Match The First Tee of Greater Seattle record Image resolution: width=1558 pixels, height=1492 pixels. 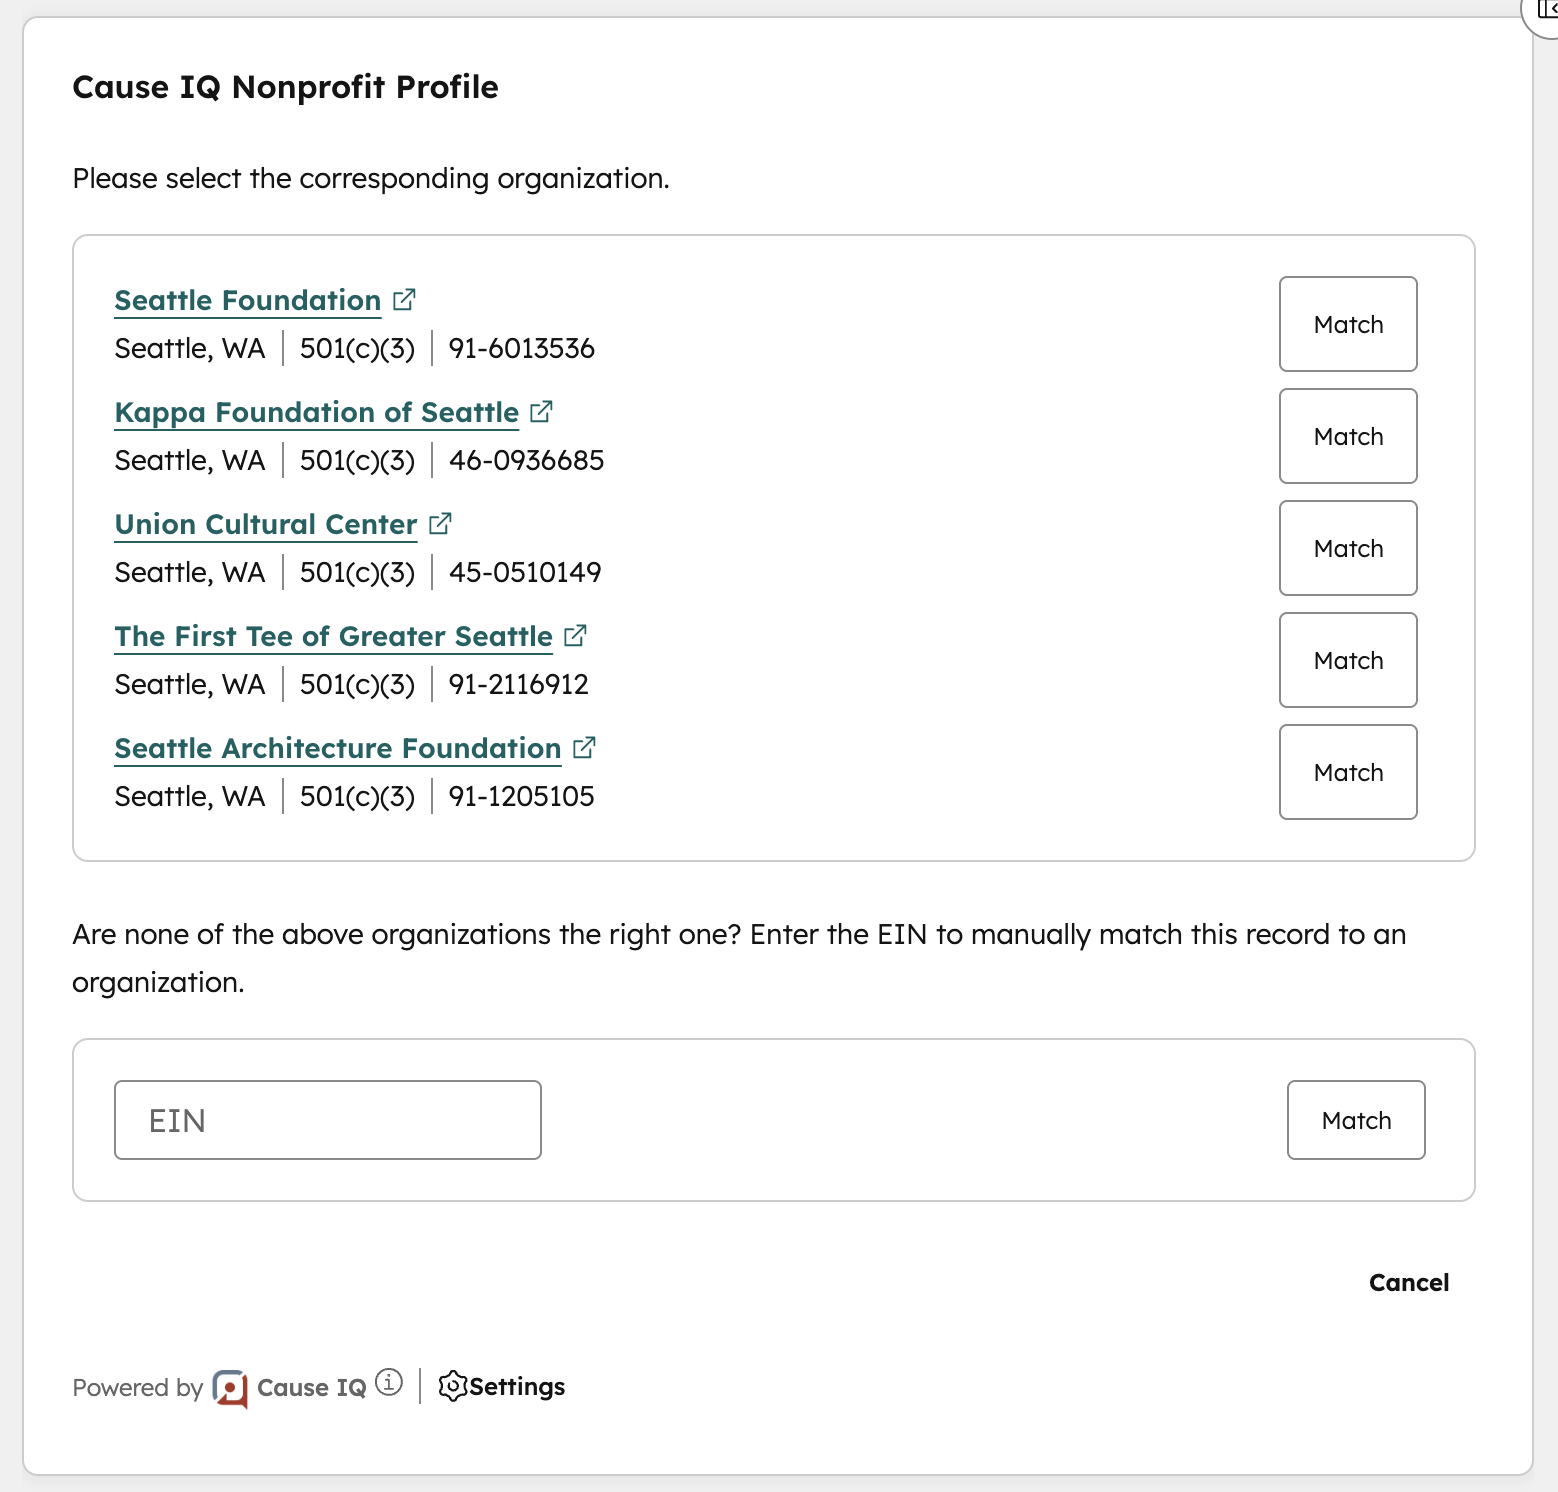pos(1347,660)
